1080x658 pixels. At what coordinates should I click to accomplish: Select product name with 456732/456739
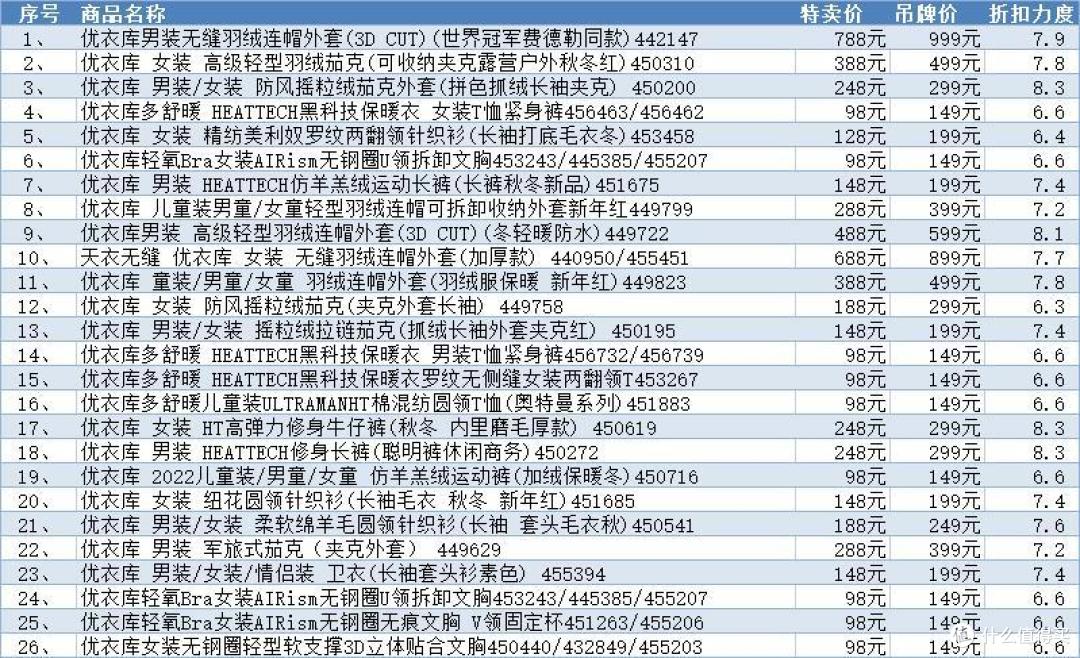tap(392, 355)
